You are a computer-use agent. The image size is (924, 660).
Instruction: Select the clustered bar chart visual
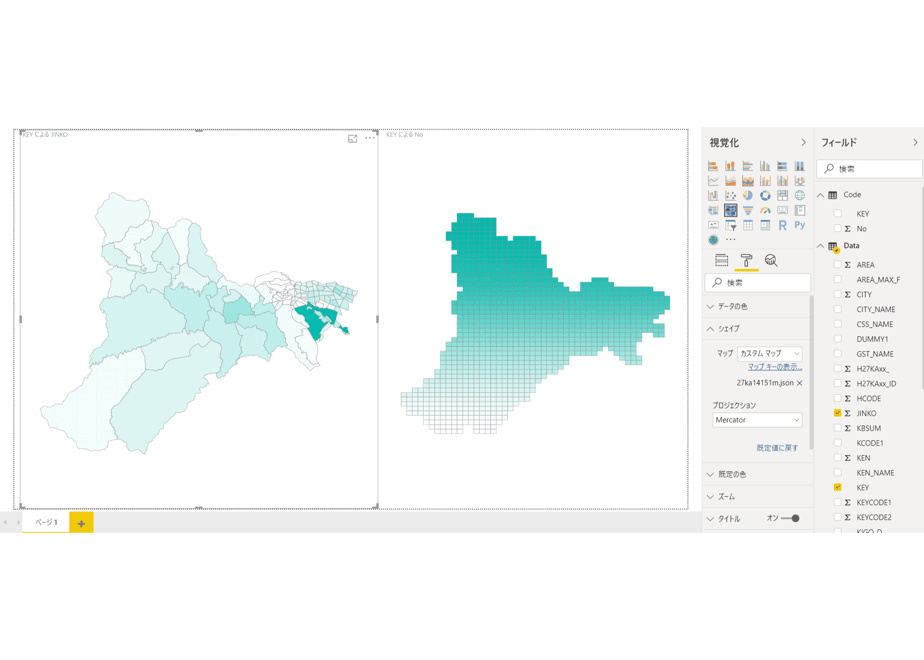(x=748, y=166)
